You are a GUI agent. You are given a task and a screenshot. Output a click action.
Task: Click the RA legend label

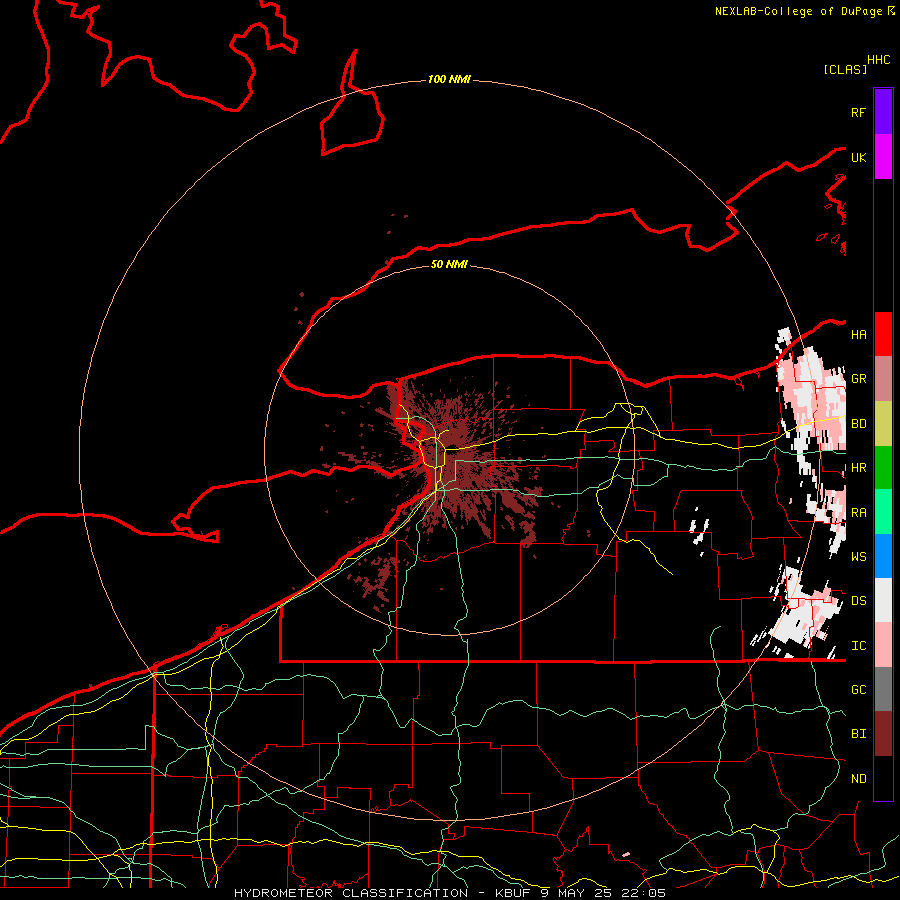click(858, 513)
